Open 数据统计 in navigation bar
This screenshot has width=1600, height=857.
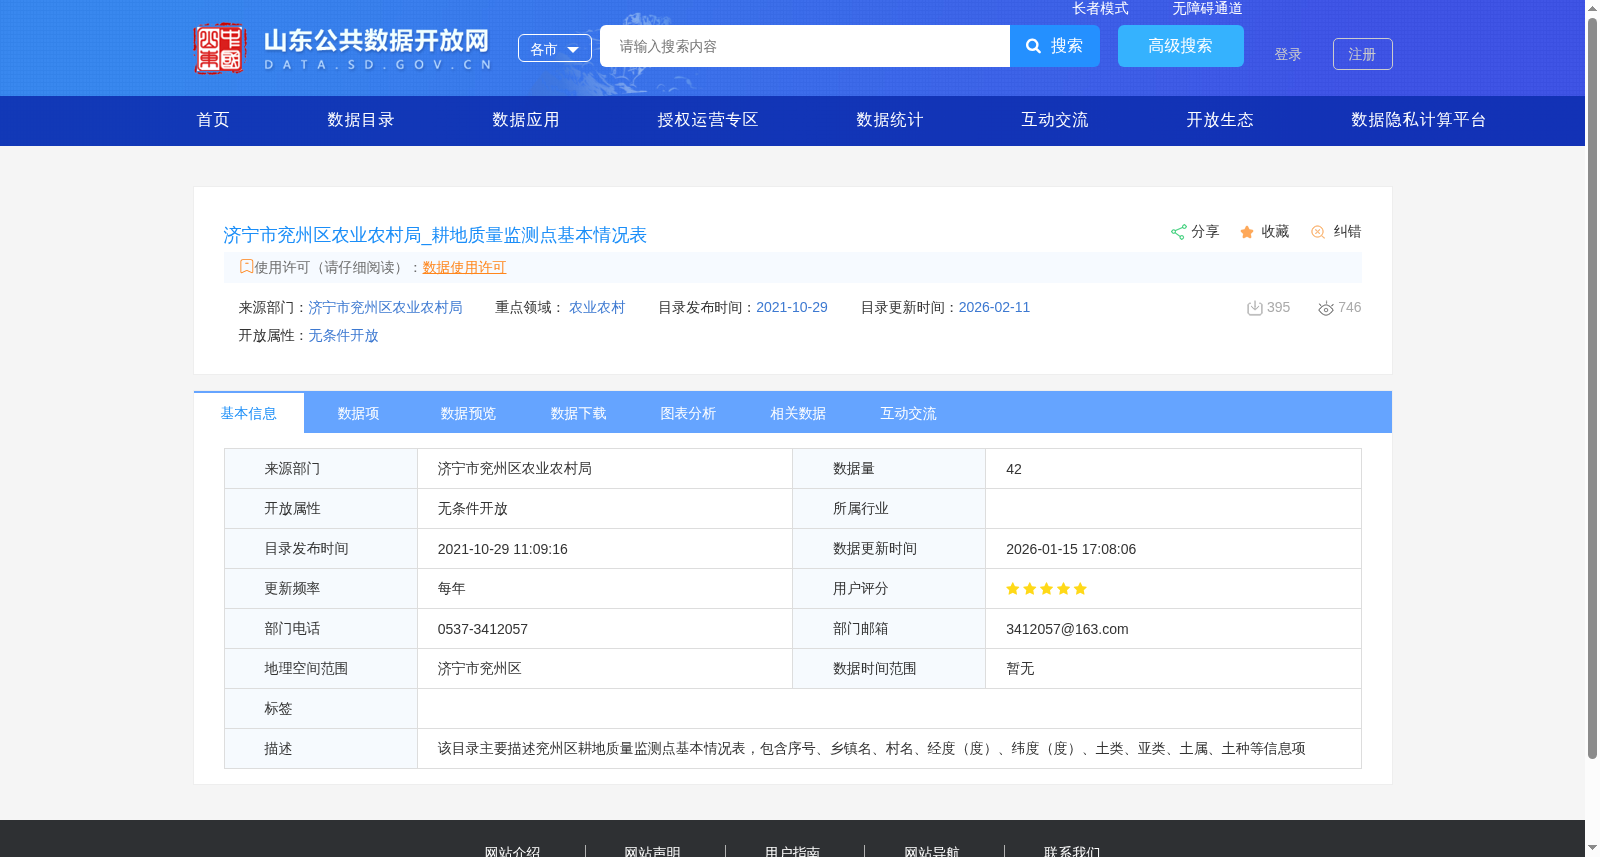890,120
